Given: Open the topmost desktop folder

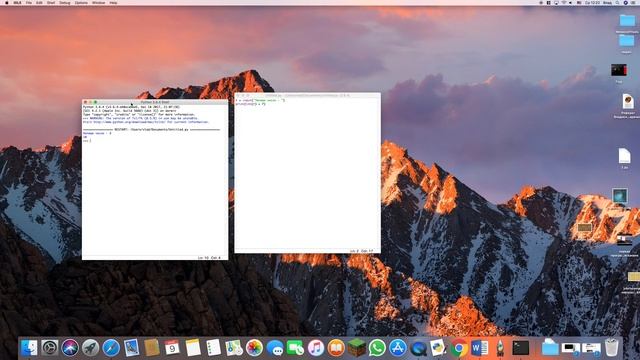Looking at the screenshot, I should click(627, 20).
